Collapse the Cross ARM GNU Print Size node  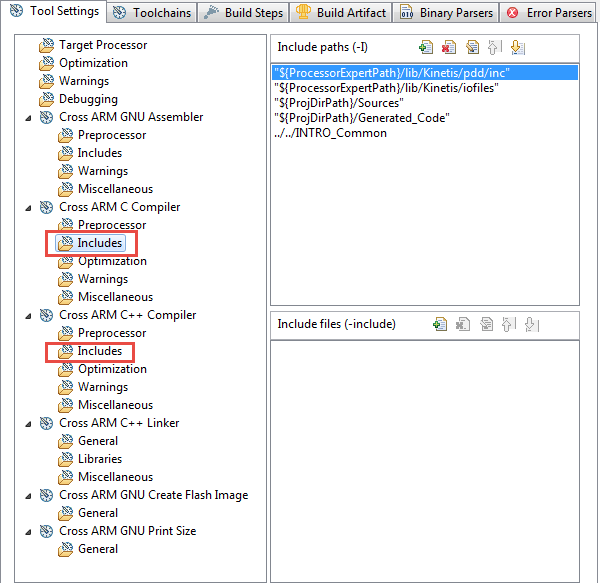(28, 532)
